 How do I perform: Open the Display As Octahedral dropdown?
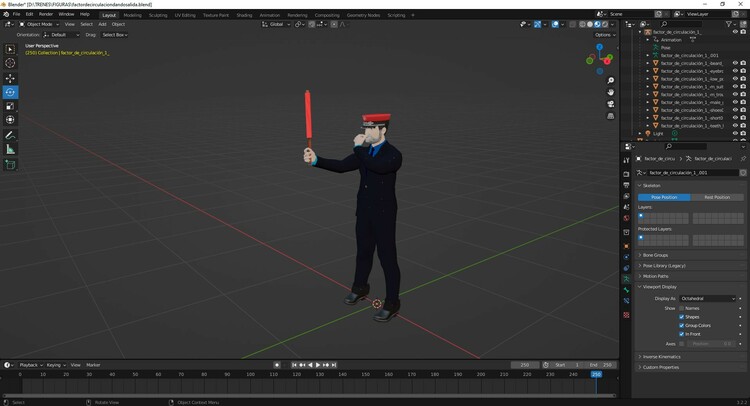coord(711,298)
